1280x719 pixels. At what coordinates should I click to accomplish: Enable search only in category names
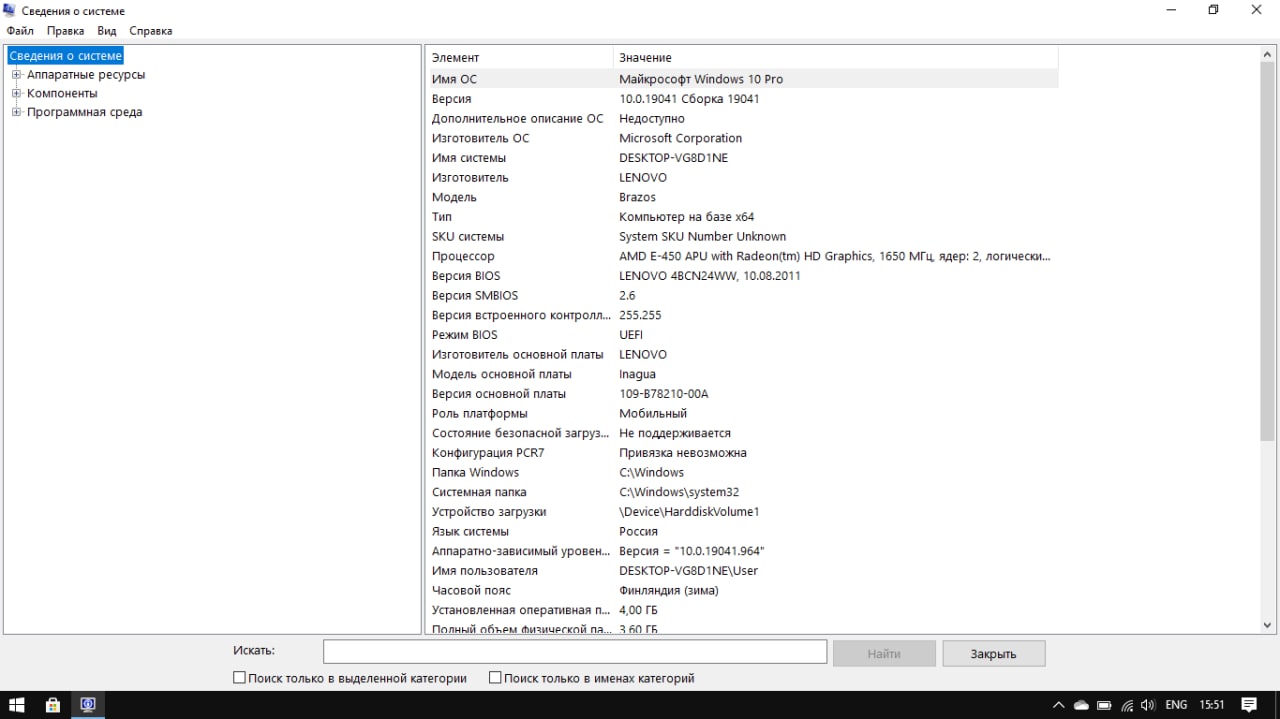[495, 678]
